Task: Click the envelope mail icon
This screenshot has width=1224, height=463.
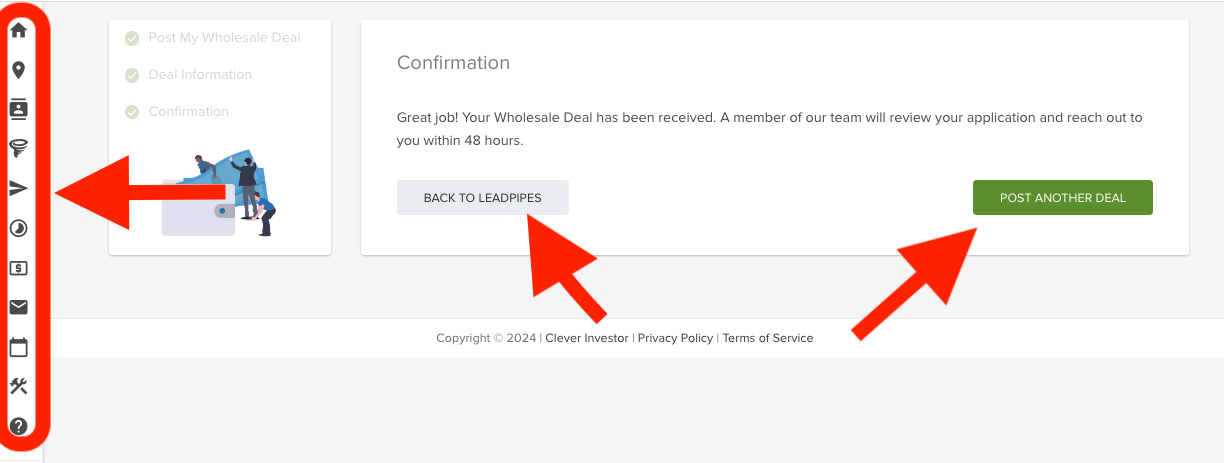Action: [x=18, y=307]
